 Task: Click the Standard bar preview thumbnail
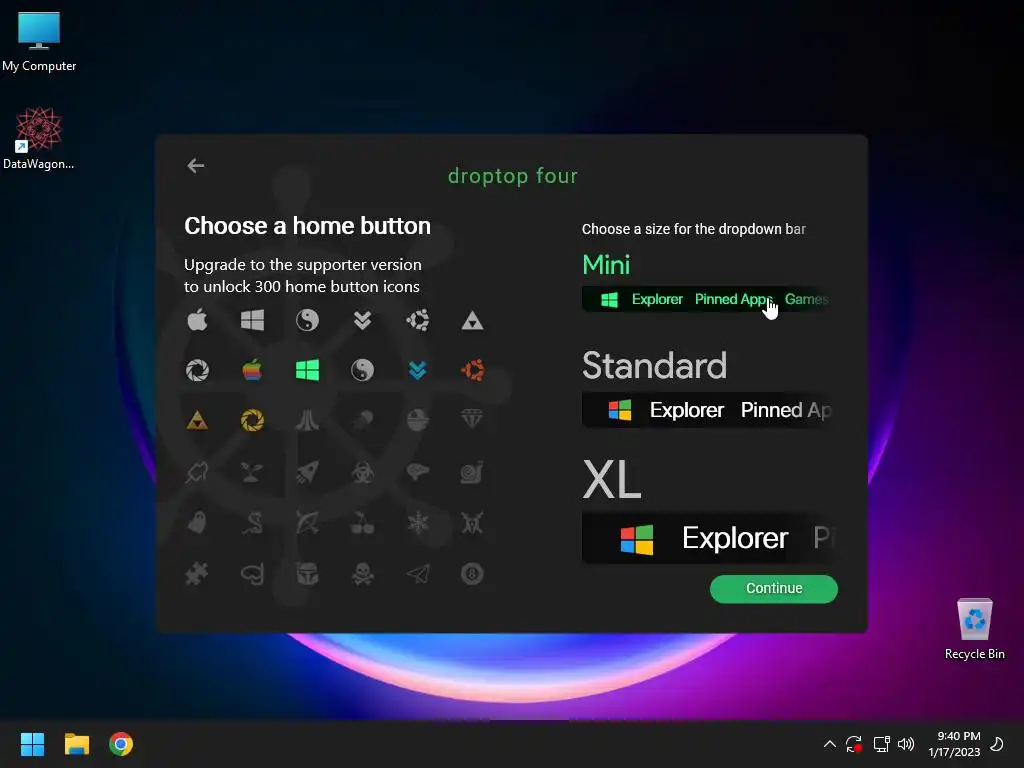click(709, 410)
